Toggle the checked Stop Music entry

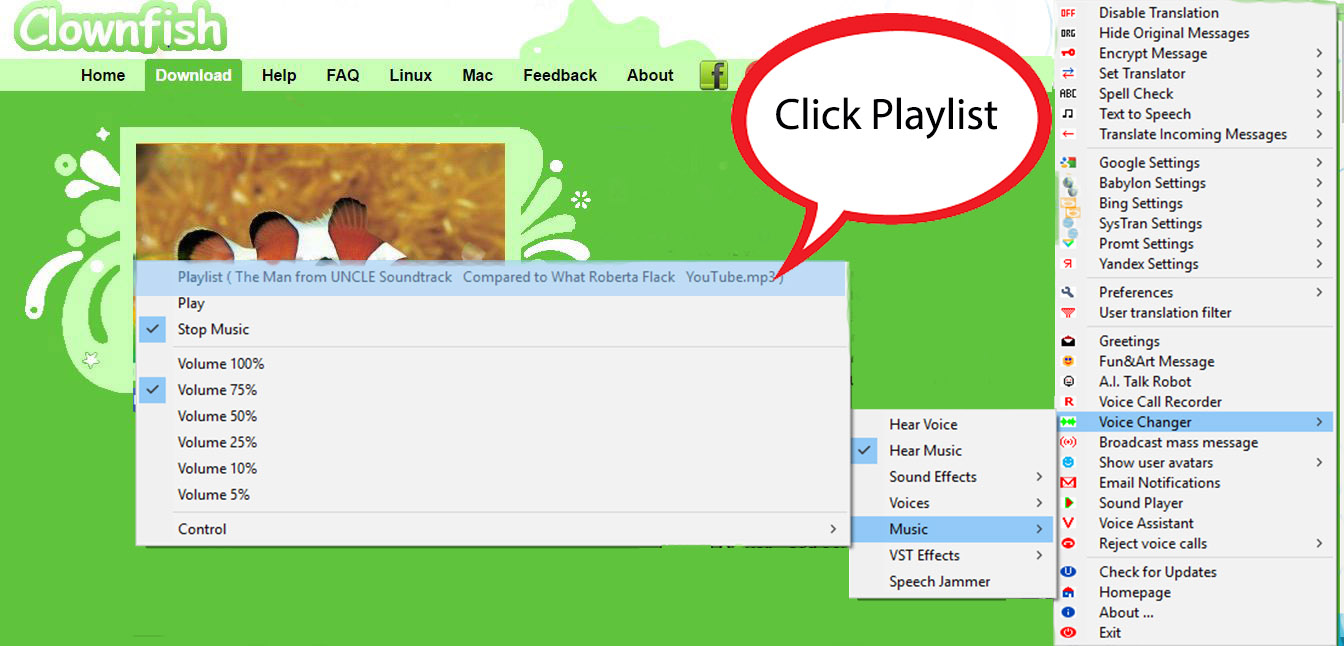(491, 329)
